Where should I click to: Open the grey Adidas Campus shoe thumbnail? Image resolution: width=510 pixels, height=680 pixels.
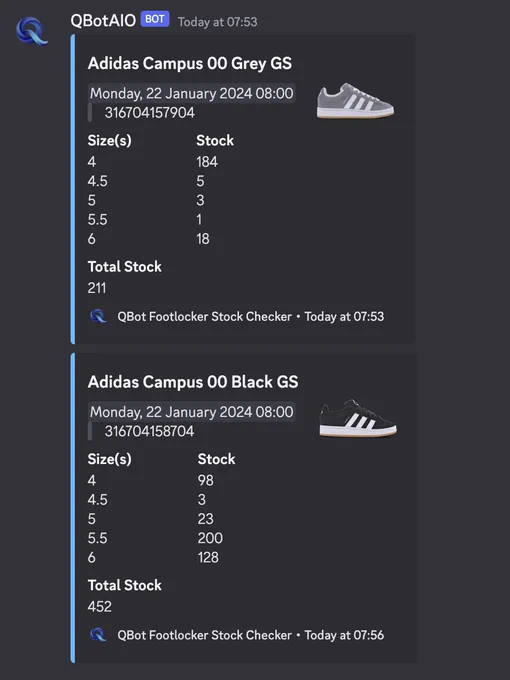(x=355, y=101)
